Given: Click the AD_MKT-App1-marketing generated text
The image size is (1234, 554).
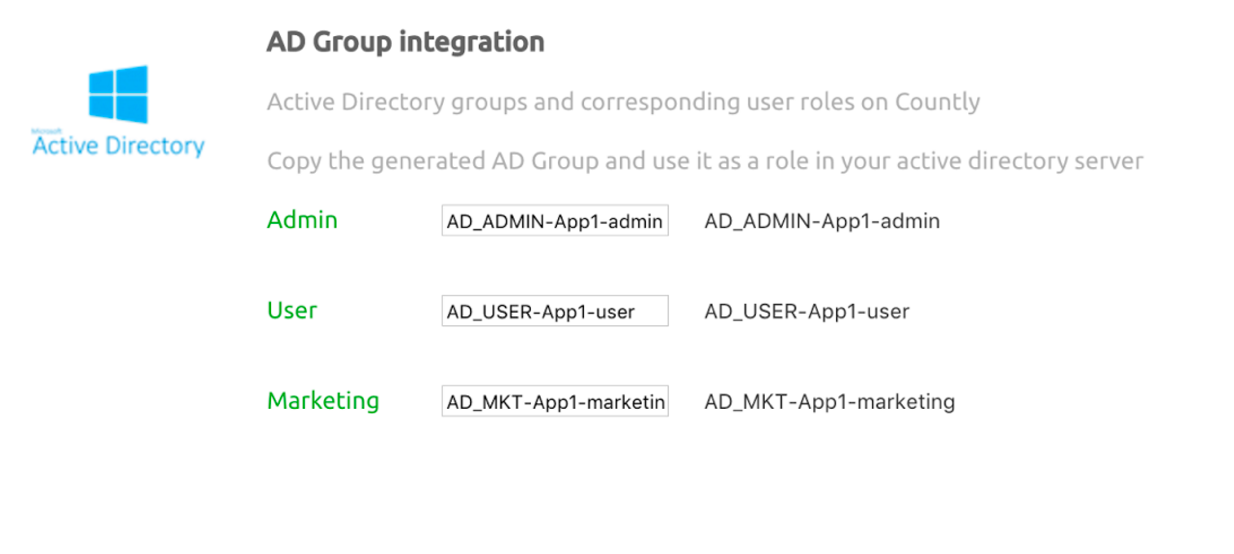Looking at the screenshot, I should point(830,402).
